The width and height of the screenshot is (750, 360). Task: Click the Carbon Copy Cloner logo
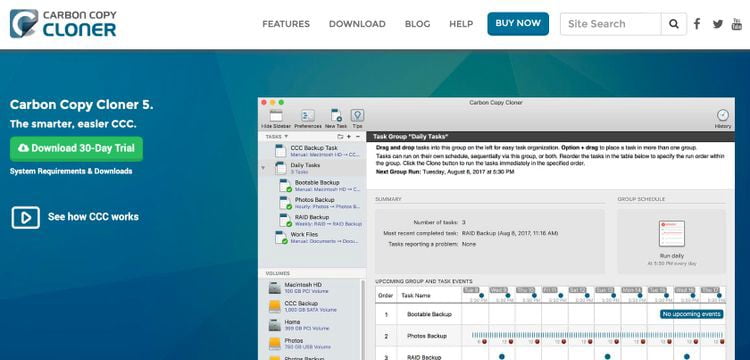[x=63, y=23]
